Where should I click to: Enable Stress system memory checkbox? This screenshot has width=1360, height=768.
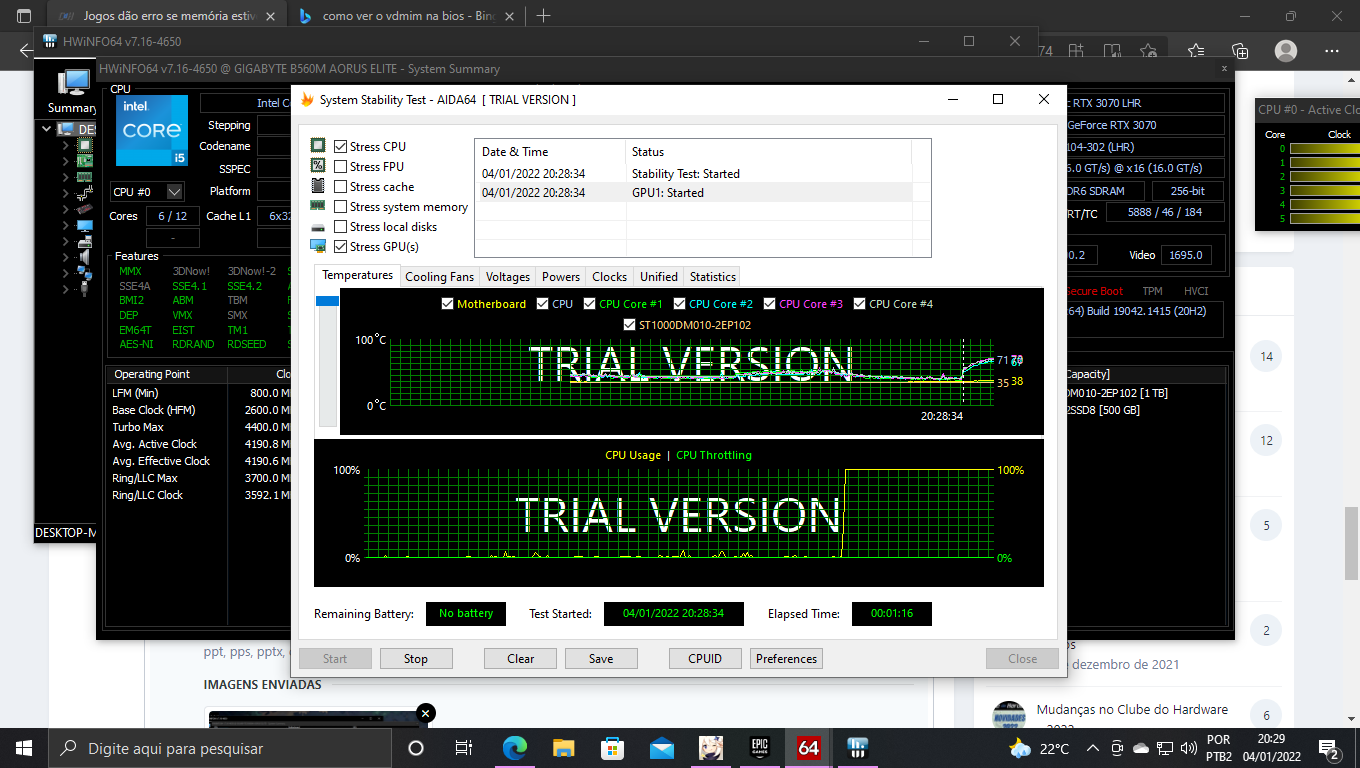click(x=341, y=207)
